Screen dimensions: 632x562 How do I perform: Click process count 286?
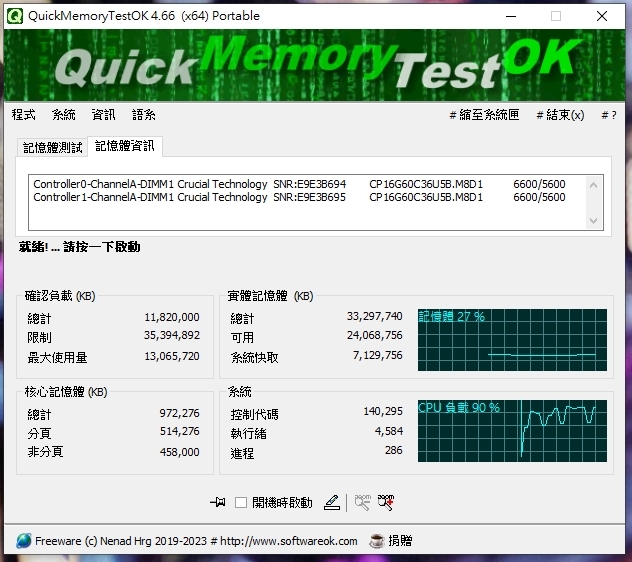(394, 450)
